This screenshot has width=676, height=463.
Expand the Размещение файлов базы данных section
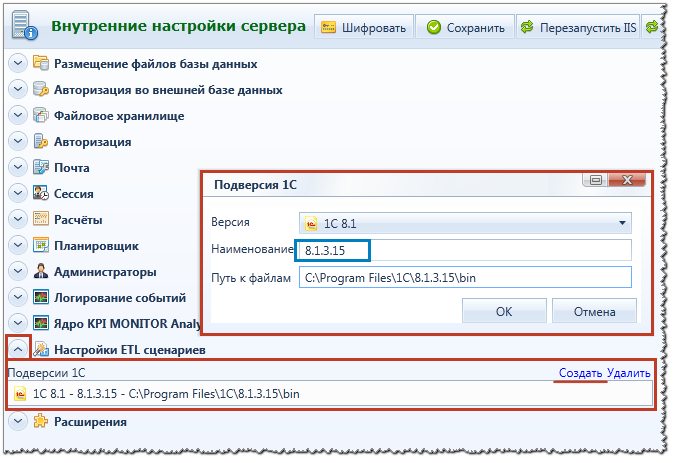[x=18, y=63]
